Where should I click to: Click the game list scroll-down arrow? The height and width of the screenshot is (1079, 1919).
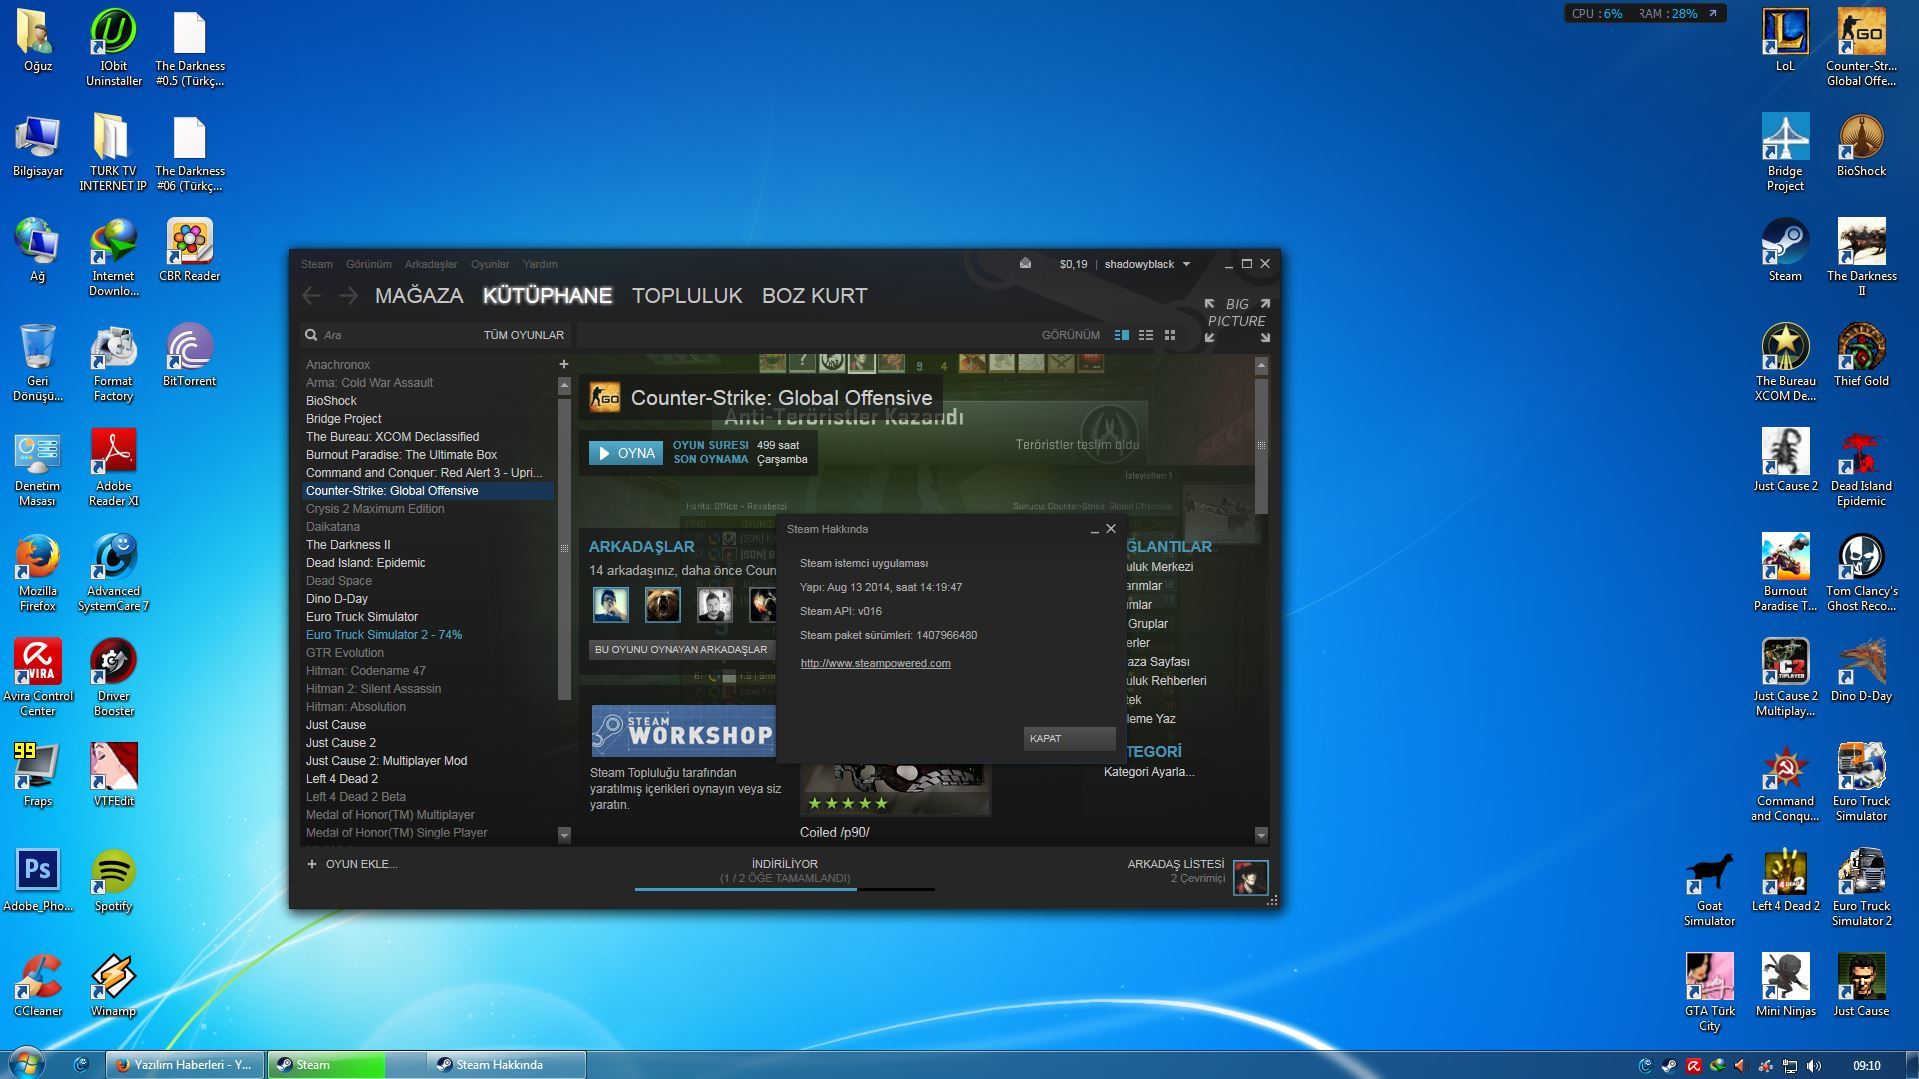click(x=564, y=834)
